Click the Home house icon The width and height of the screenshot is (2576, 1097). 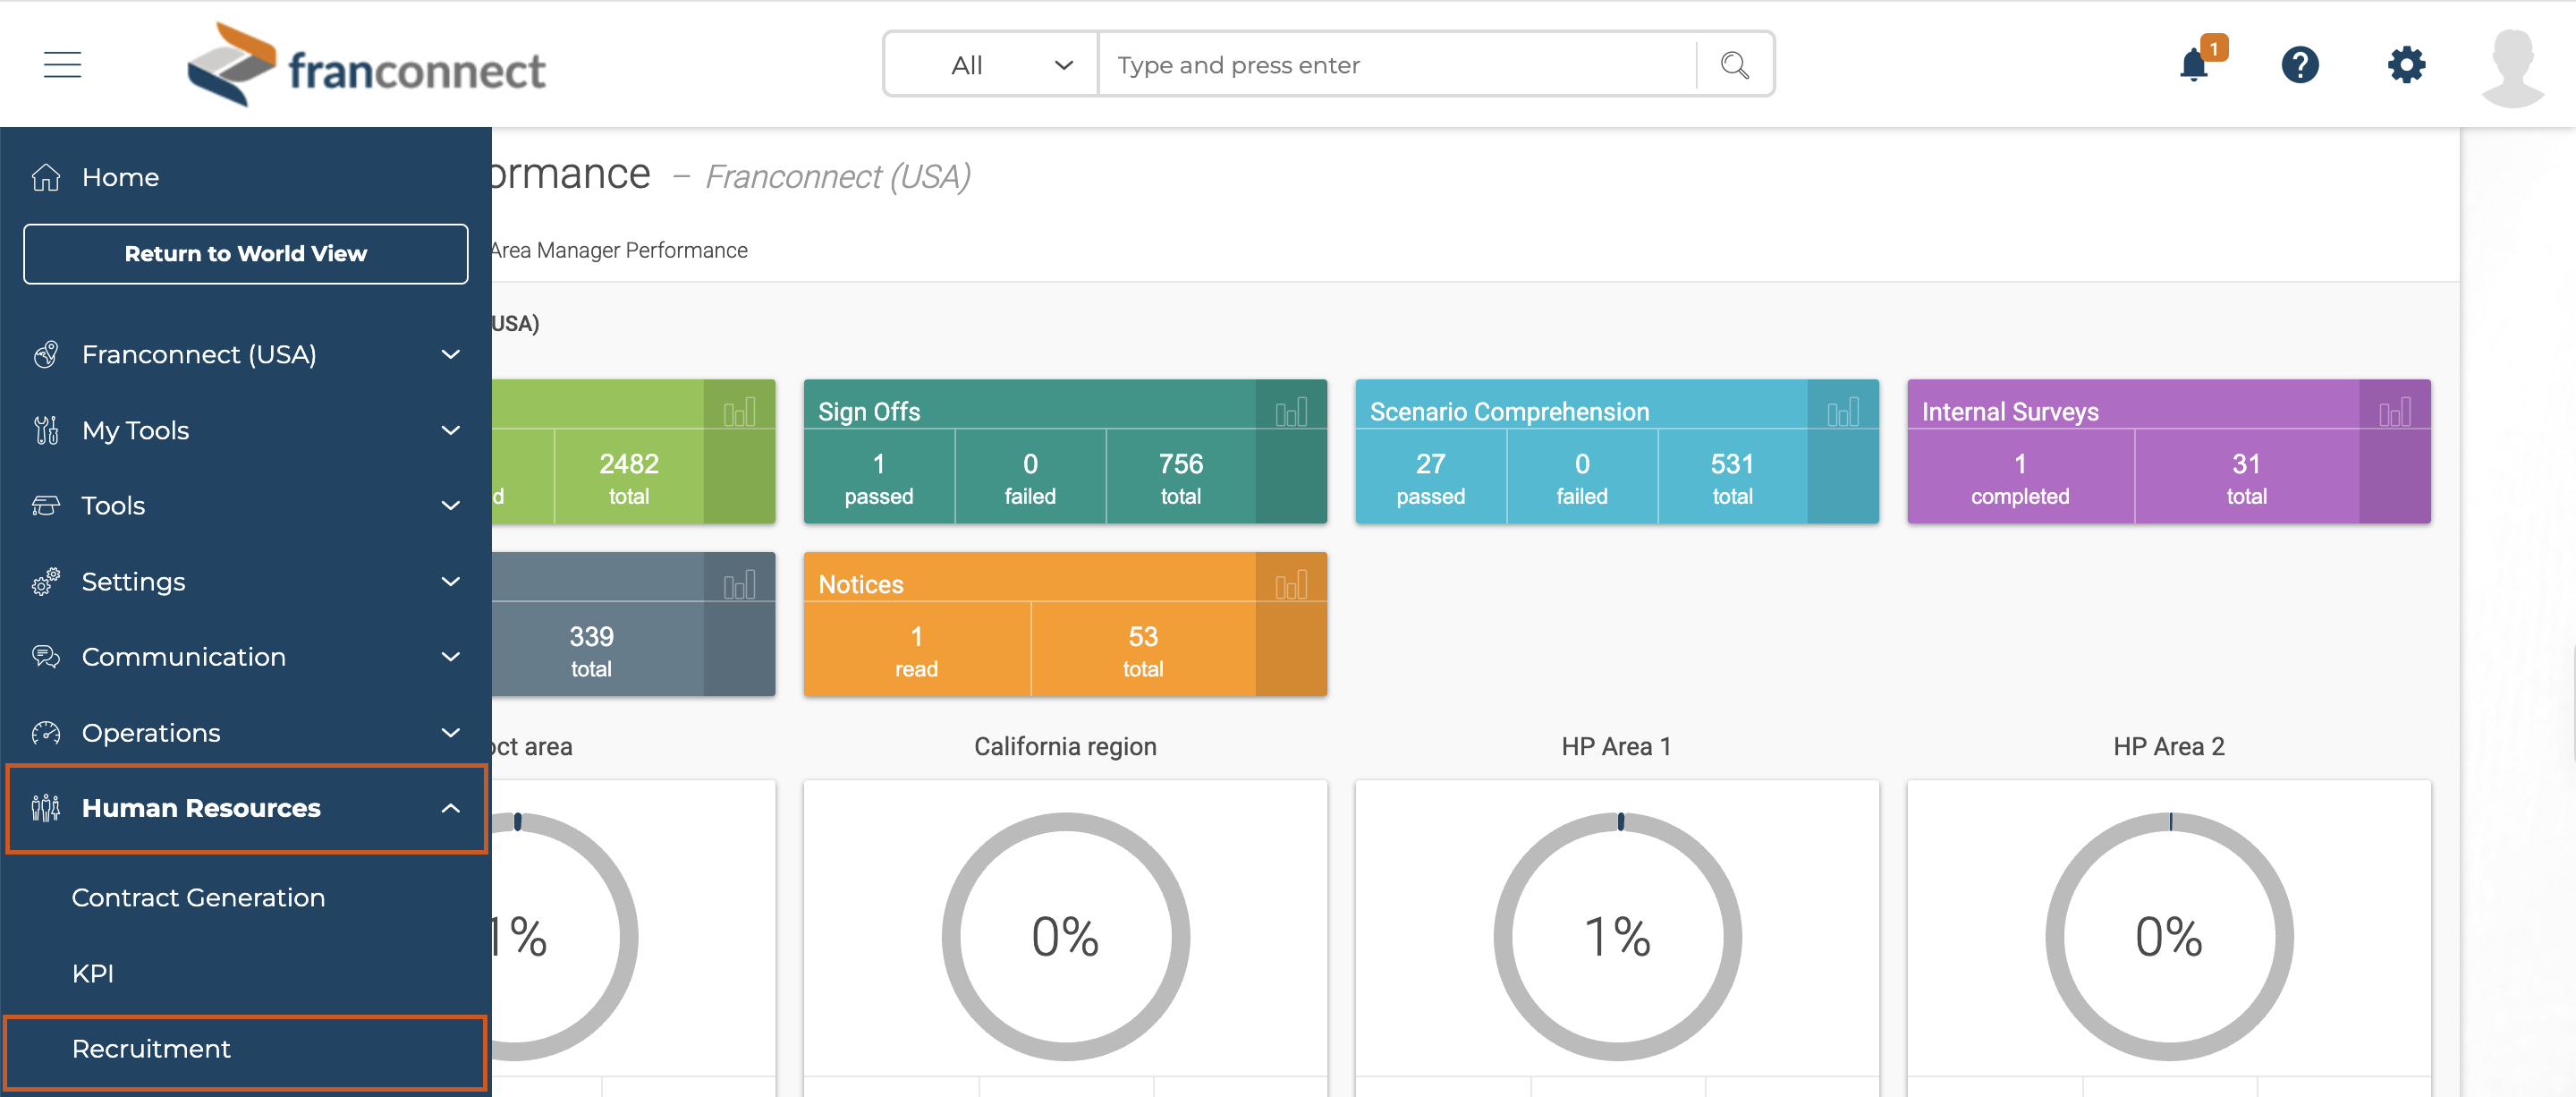pyautogui.click(x=46, y=177)
